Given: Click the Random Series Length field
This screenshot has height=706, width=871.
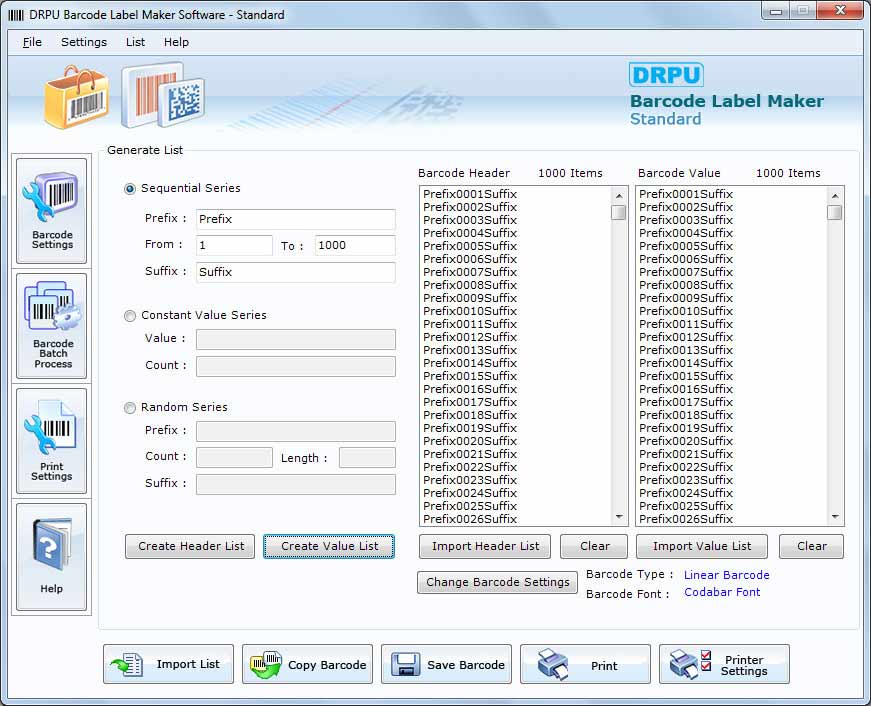Looking at the screenshot, I should pos(367,458).
